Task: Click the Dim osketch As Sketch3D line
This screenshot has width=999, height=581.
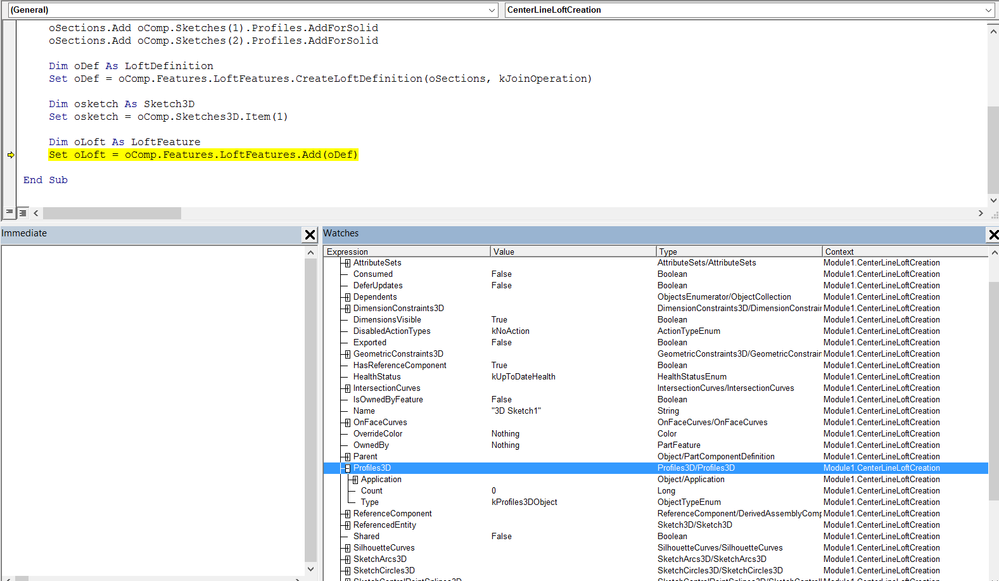Action: [122, 104]
